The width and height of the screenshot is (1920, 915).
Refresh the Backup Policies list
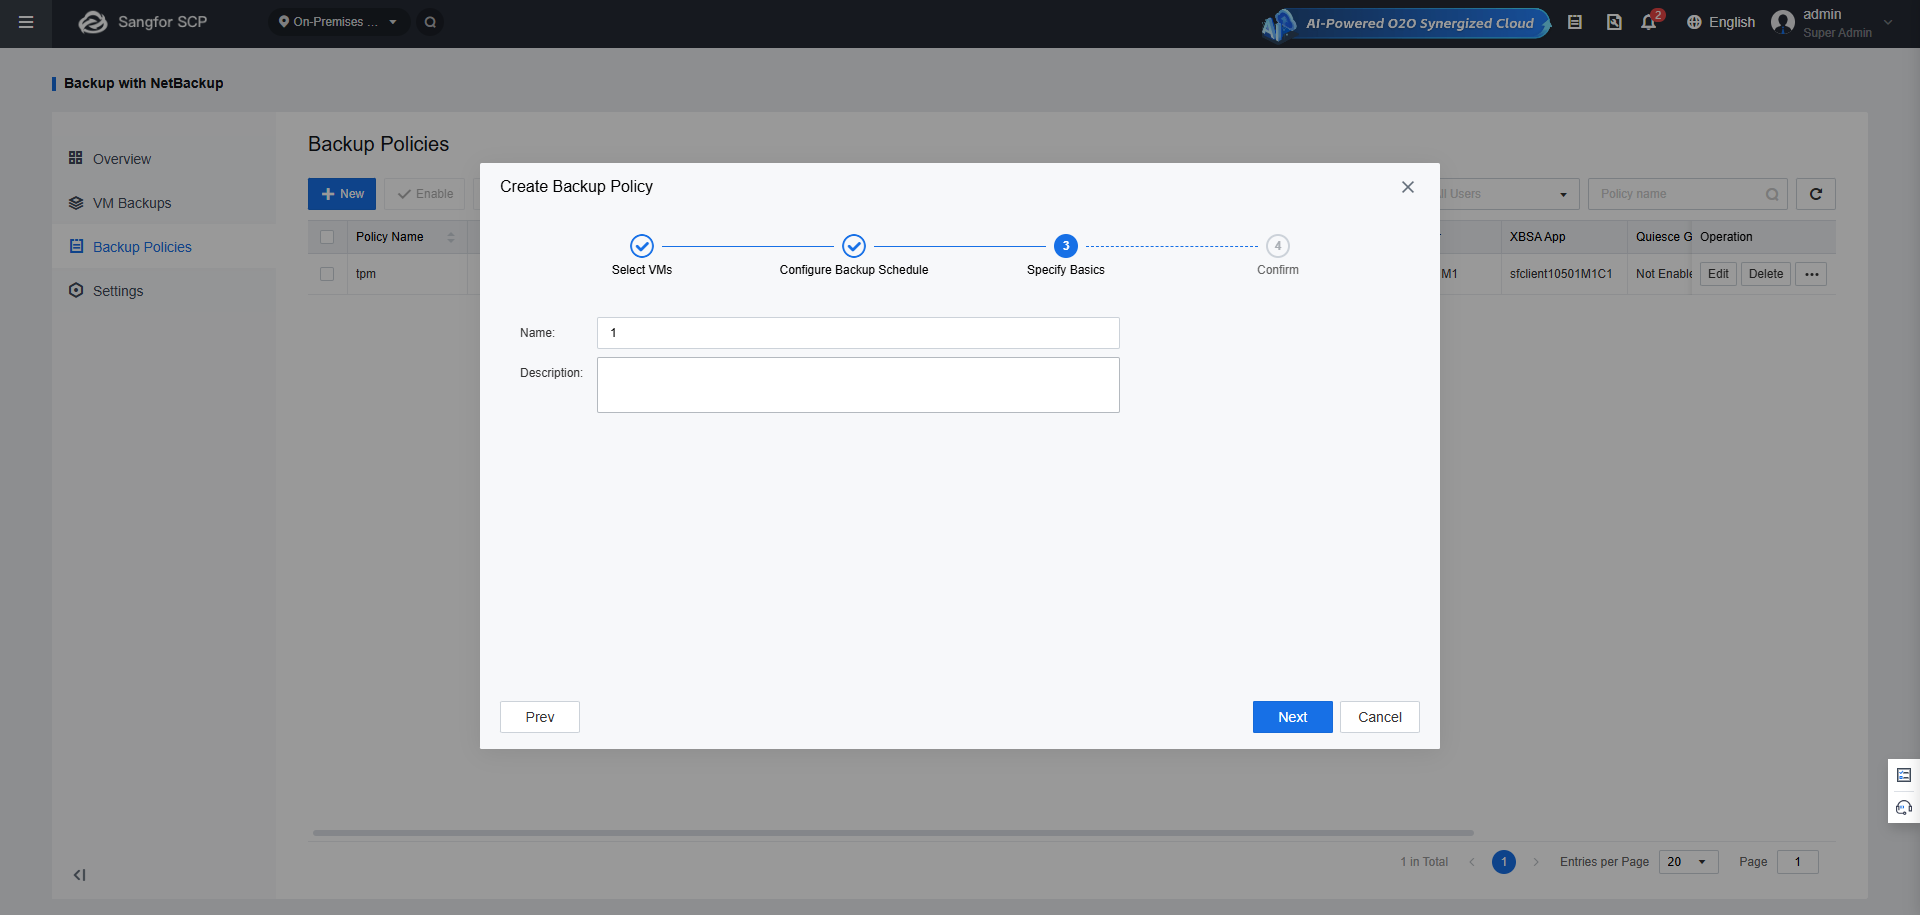click(x=1816, y=194)
